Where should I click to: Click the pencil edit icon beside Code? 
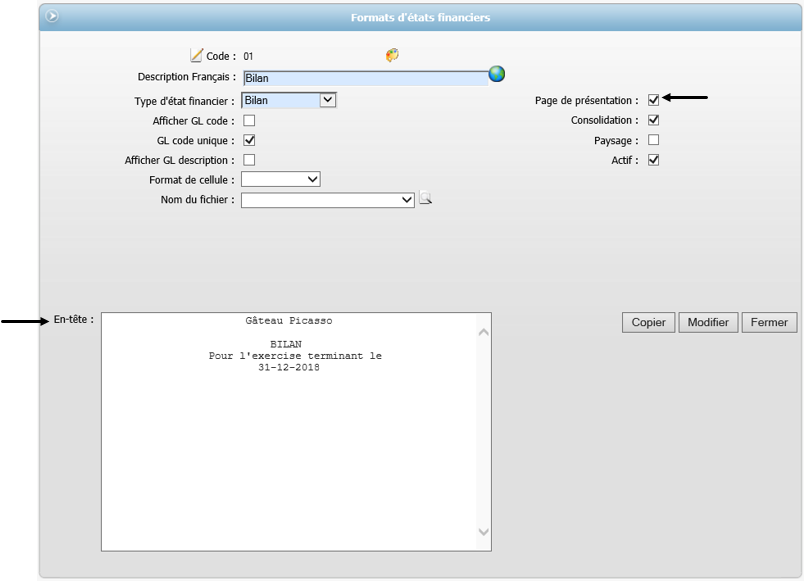pyautogui.click(x=197, y=56)
